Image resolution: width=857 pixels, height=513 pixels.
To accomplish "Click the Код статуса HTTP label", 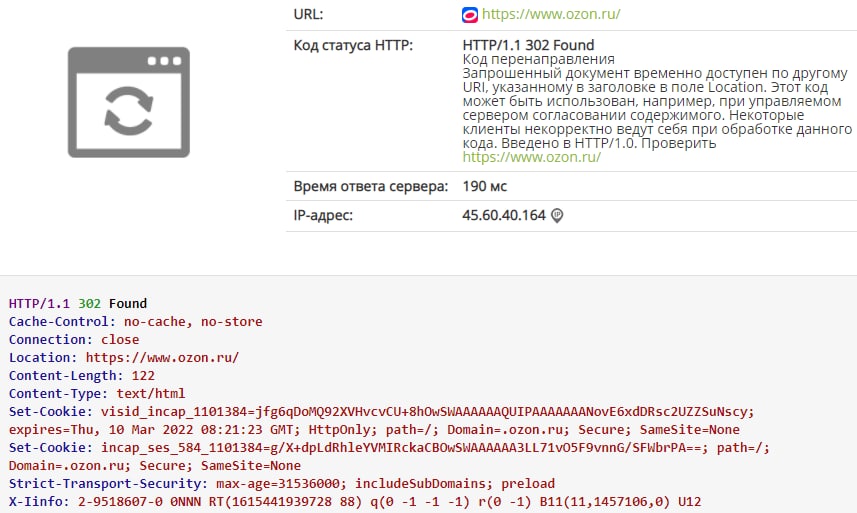I will pos(354,45).
